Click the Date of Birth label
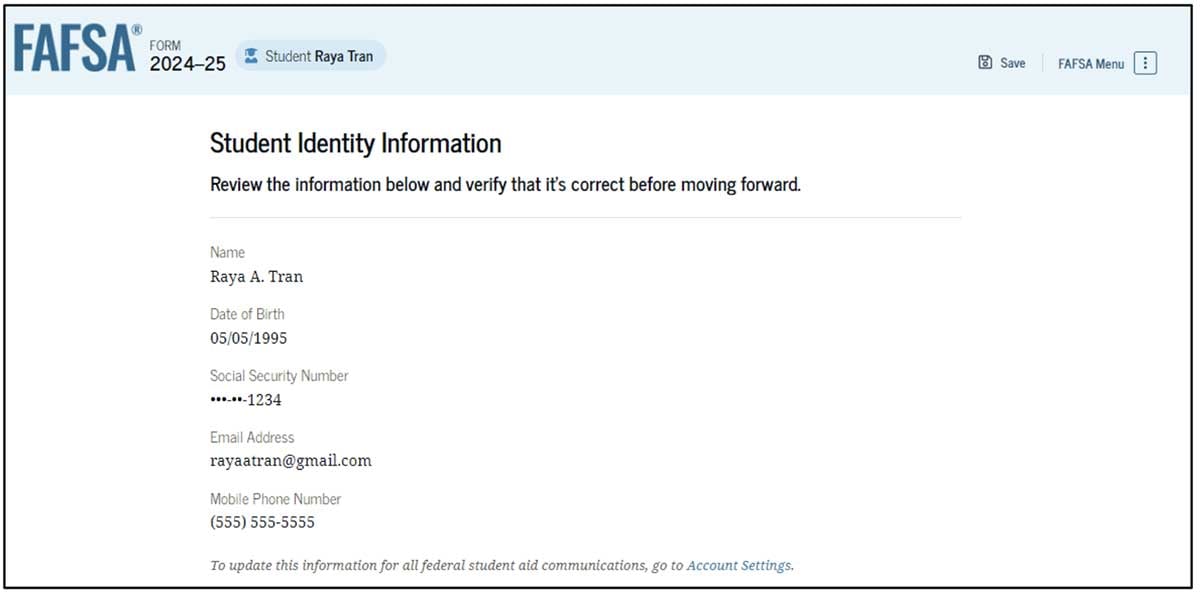The image size is (1200, 596). click(247, 314)
